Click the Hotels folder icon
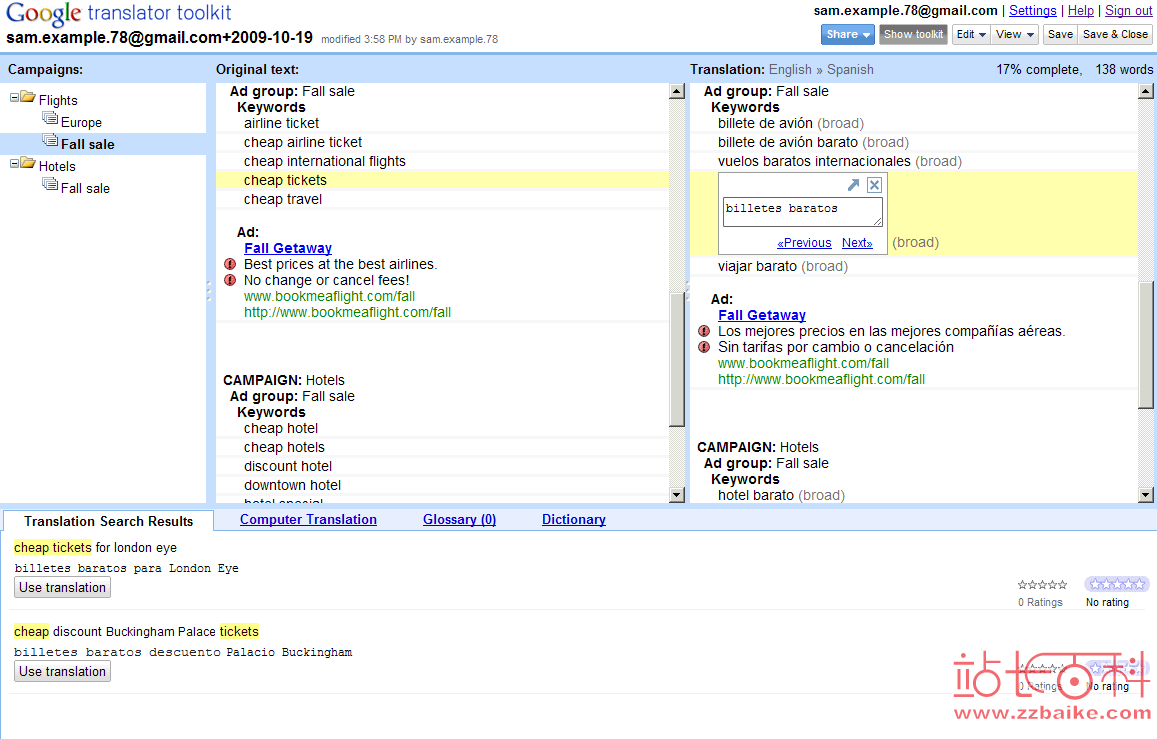Screen dimensions: 1157x739 [x=28, y=163]
